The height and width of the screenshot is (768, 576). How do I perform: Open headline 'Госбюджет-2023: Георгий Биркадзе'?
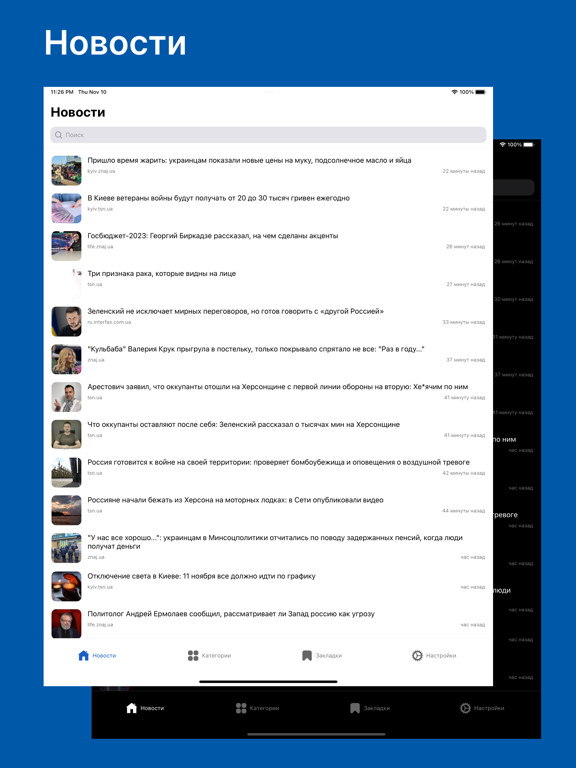point(213,236)
